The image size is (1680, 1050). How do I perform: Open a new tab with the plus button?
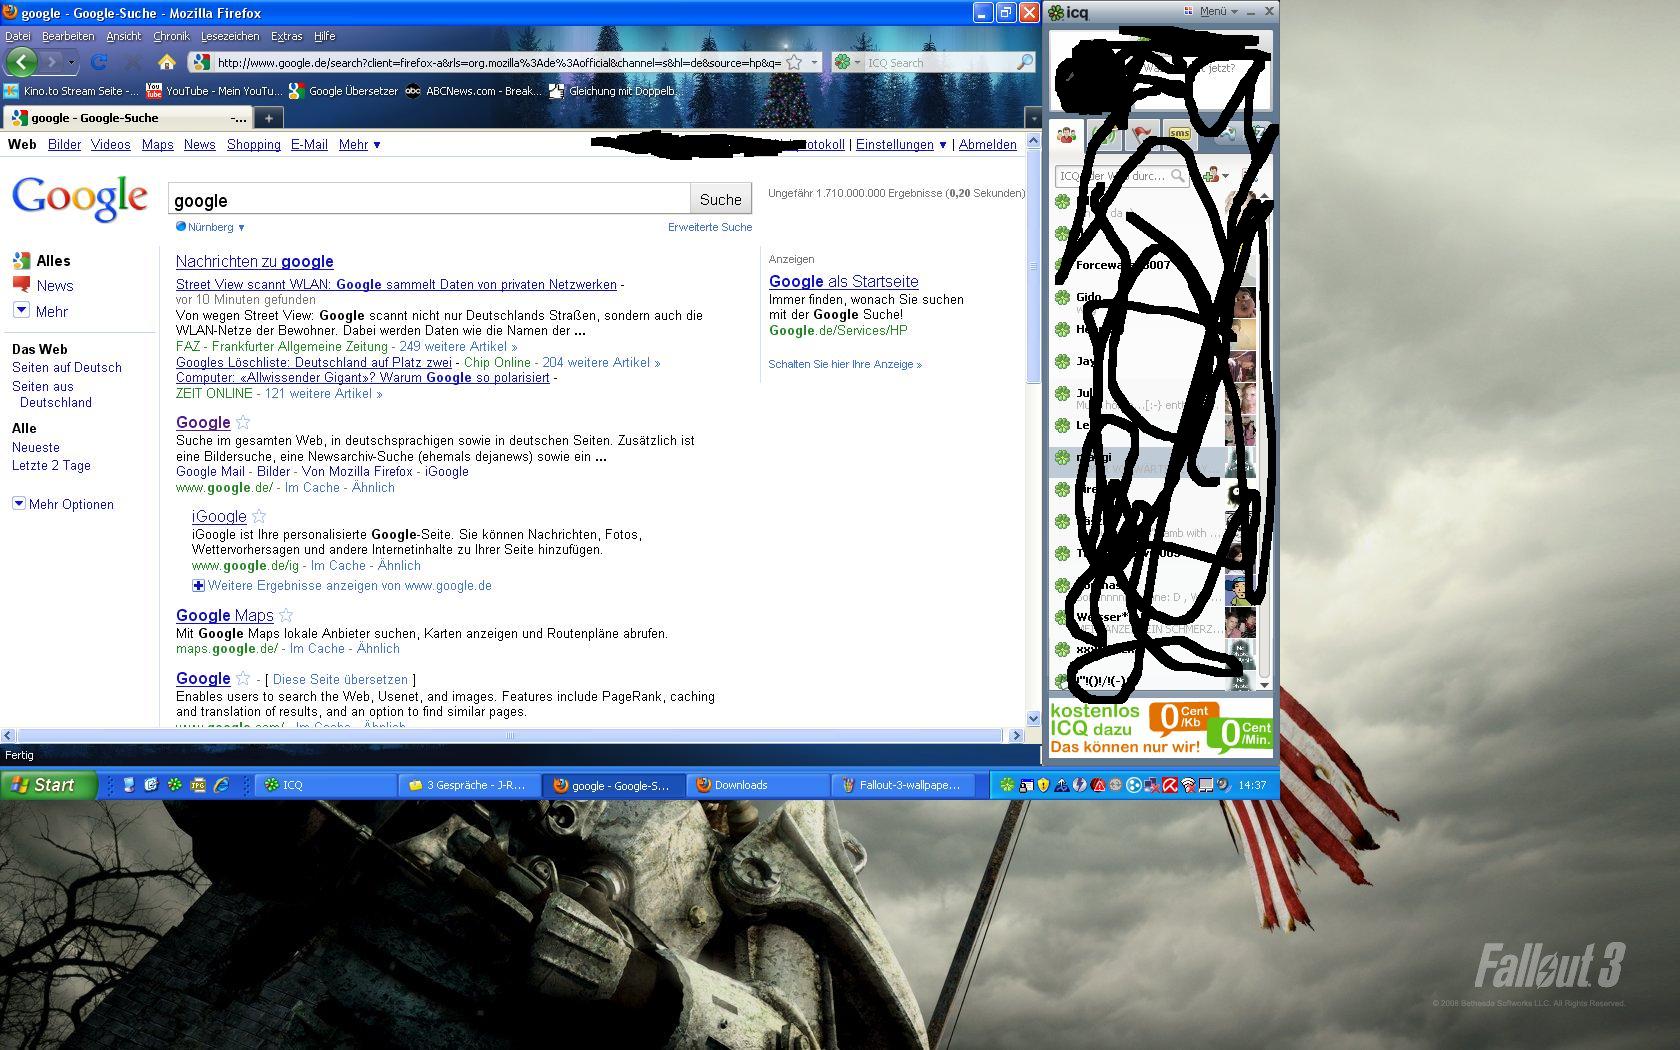click(x=268, y=118)
